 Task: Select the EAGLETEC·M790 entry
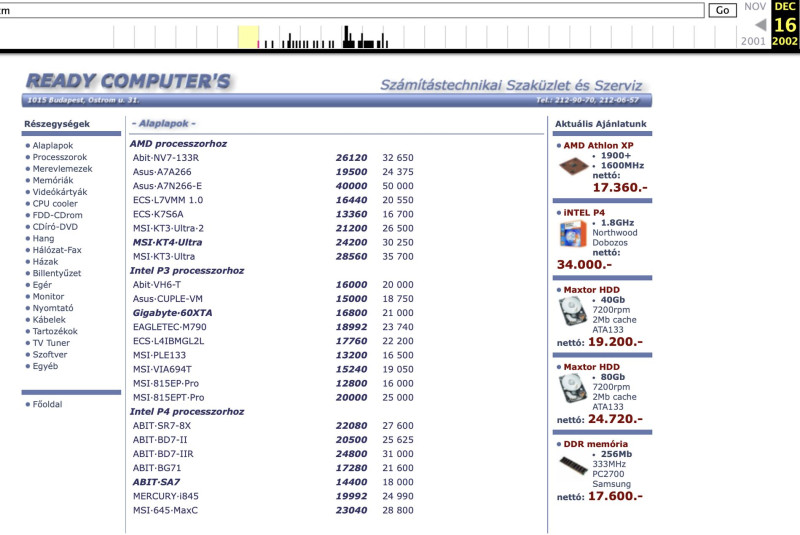170,327
